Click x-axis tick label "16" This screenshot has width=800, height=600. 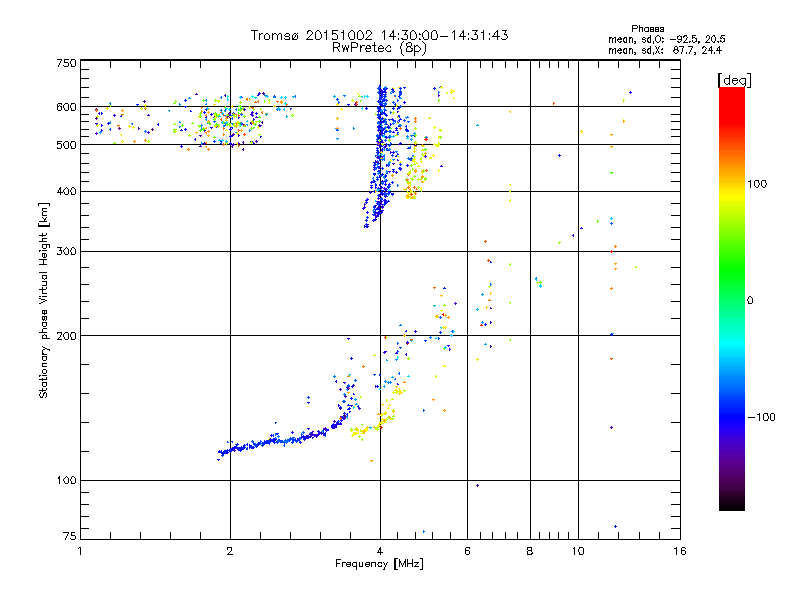680,551
